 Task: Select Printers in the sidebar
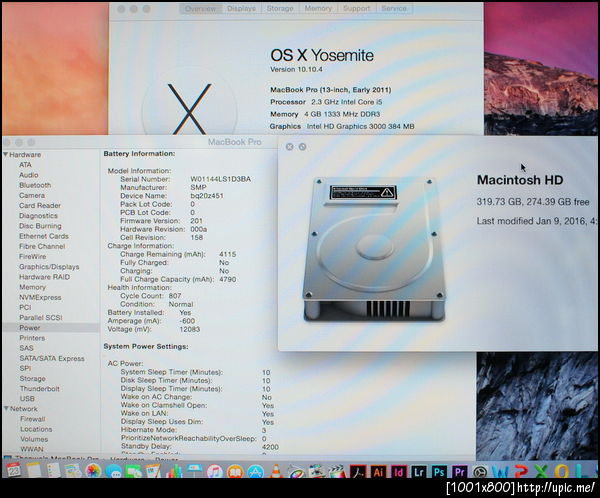pos(32,338)
